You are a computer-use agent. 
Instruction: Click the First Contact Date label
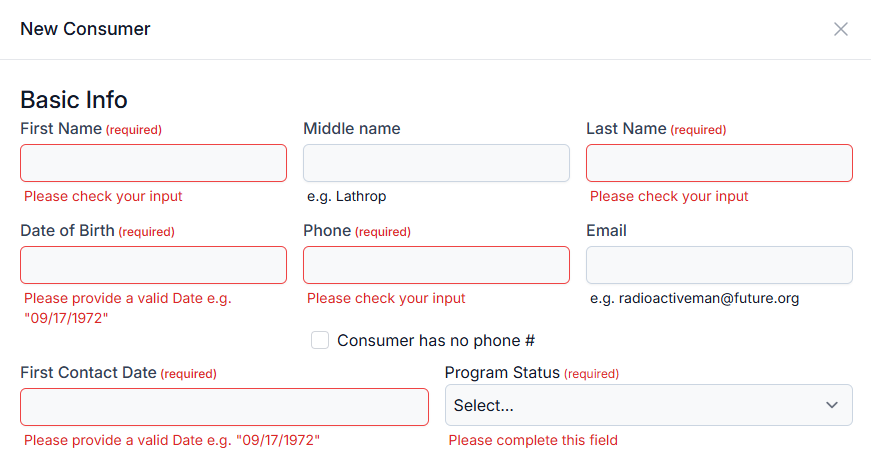coord(88,372)
